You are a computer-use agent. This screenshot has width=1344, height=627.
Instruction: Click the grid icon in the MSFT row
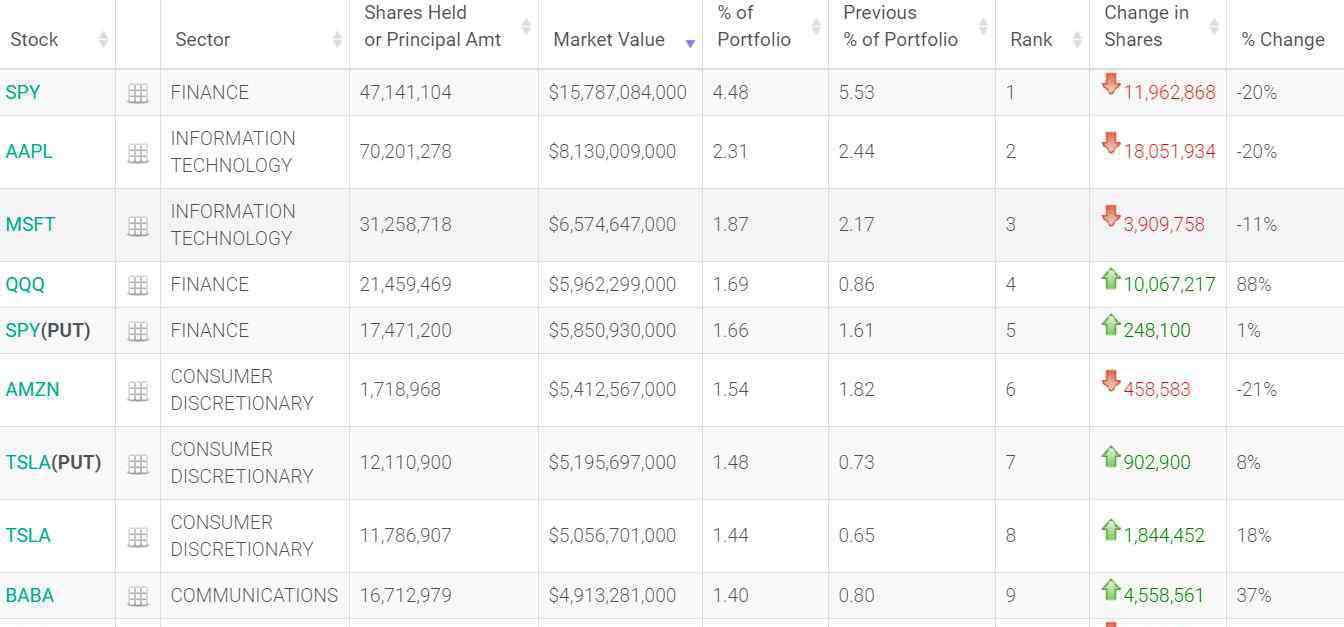pos(138,226)
